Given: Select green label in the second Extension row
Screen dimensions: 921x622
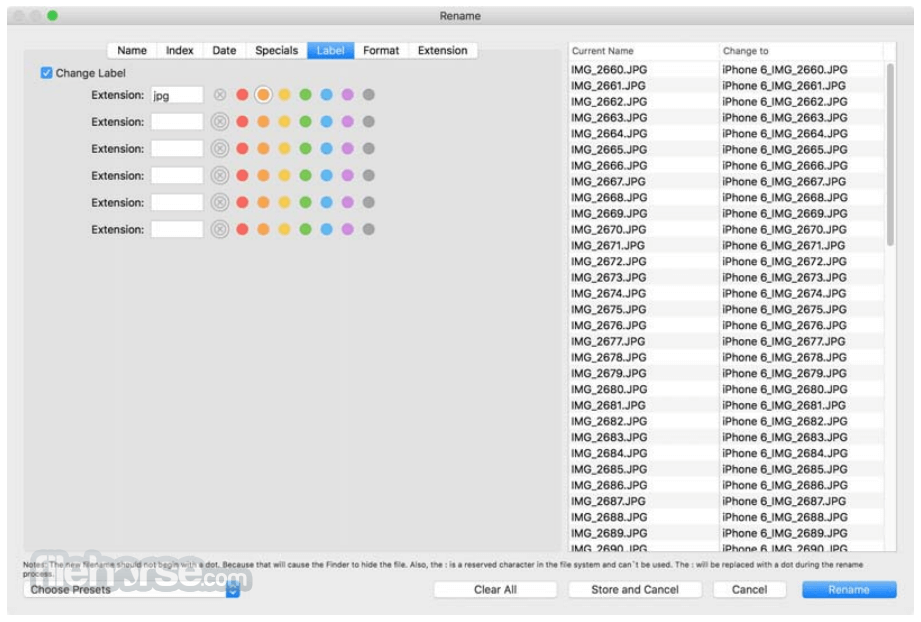Looking at the screenshot, I should click(x=305, y=122).
